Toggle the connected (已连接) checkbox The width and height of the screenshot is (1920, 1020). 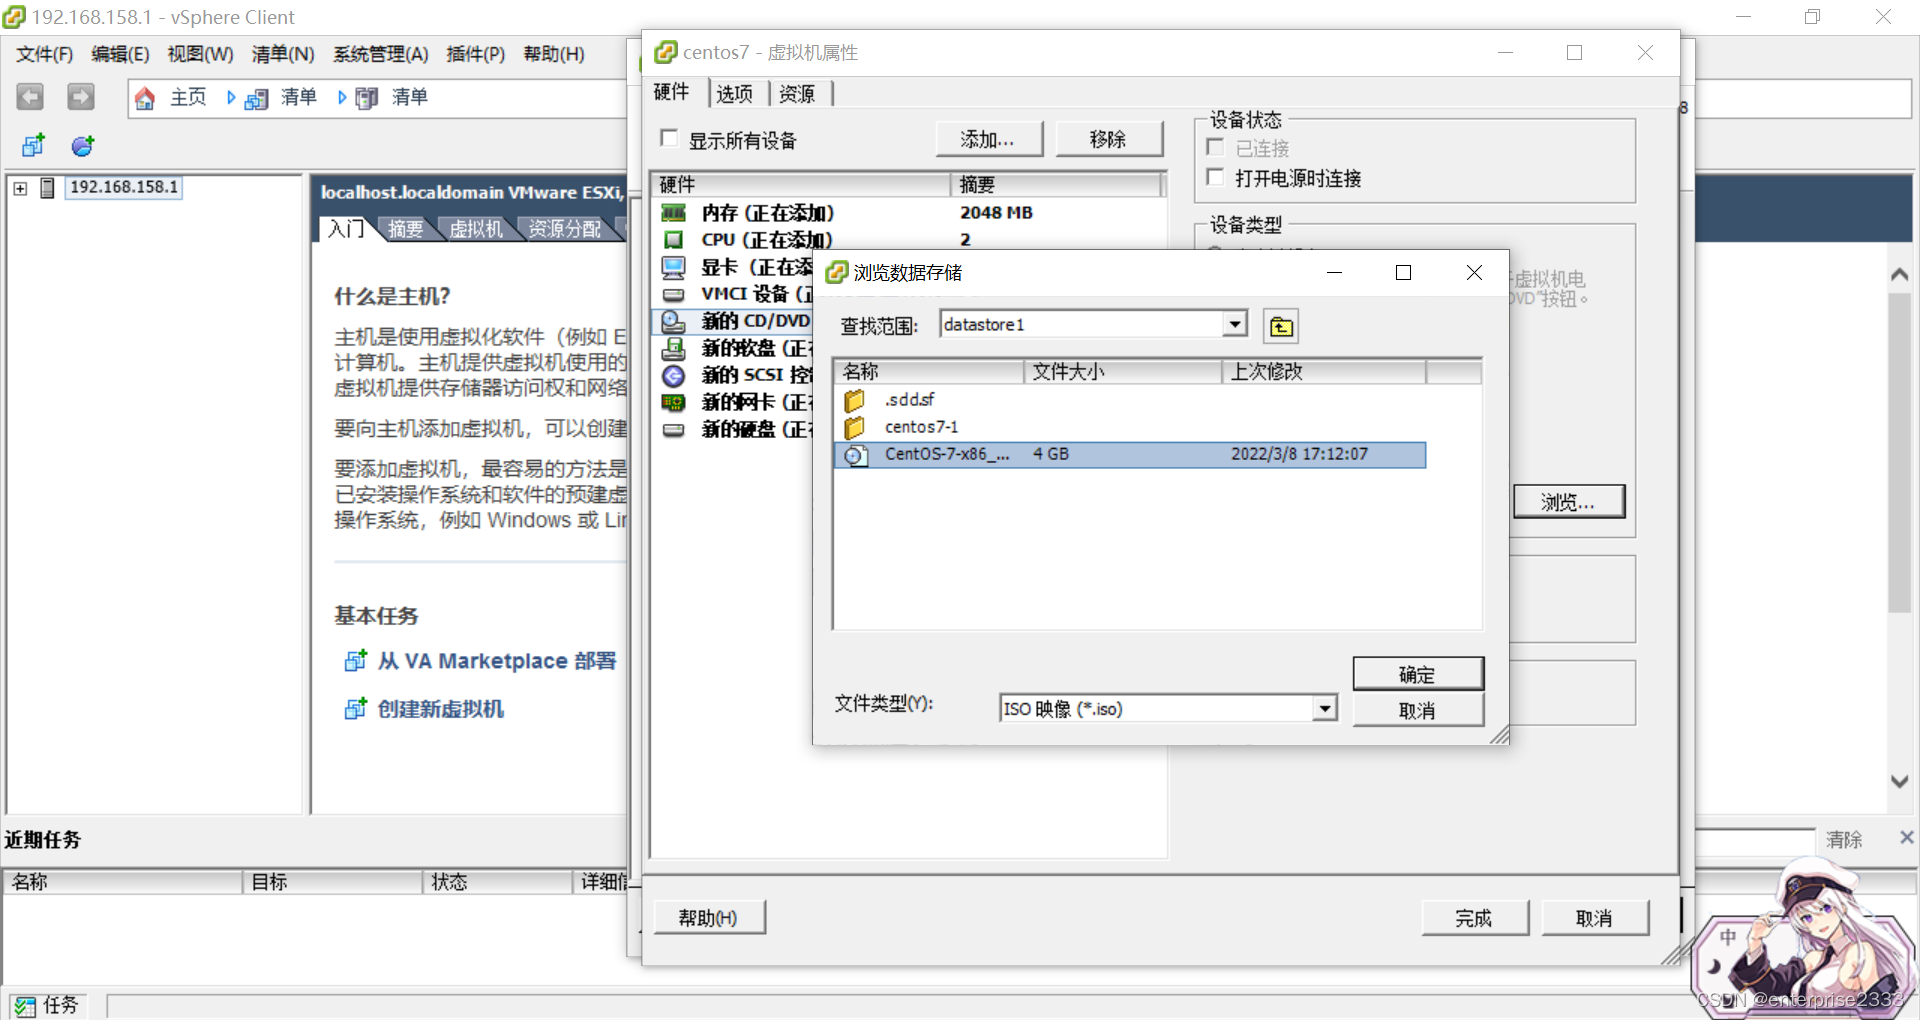pyautogui.click(x=1216, y=147)
